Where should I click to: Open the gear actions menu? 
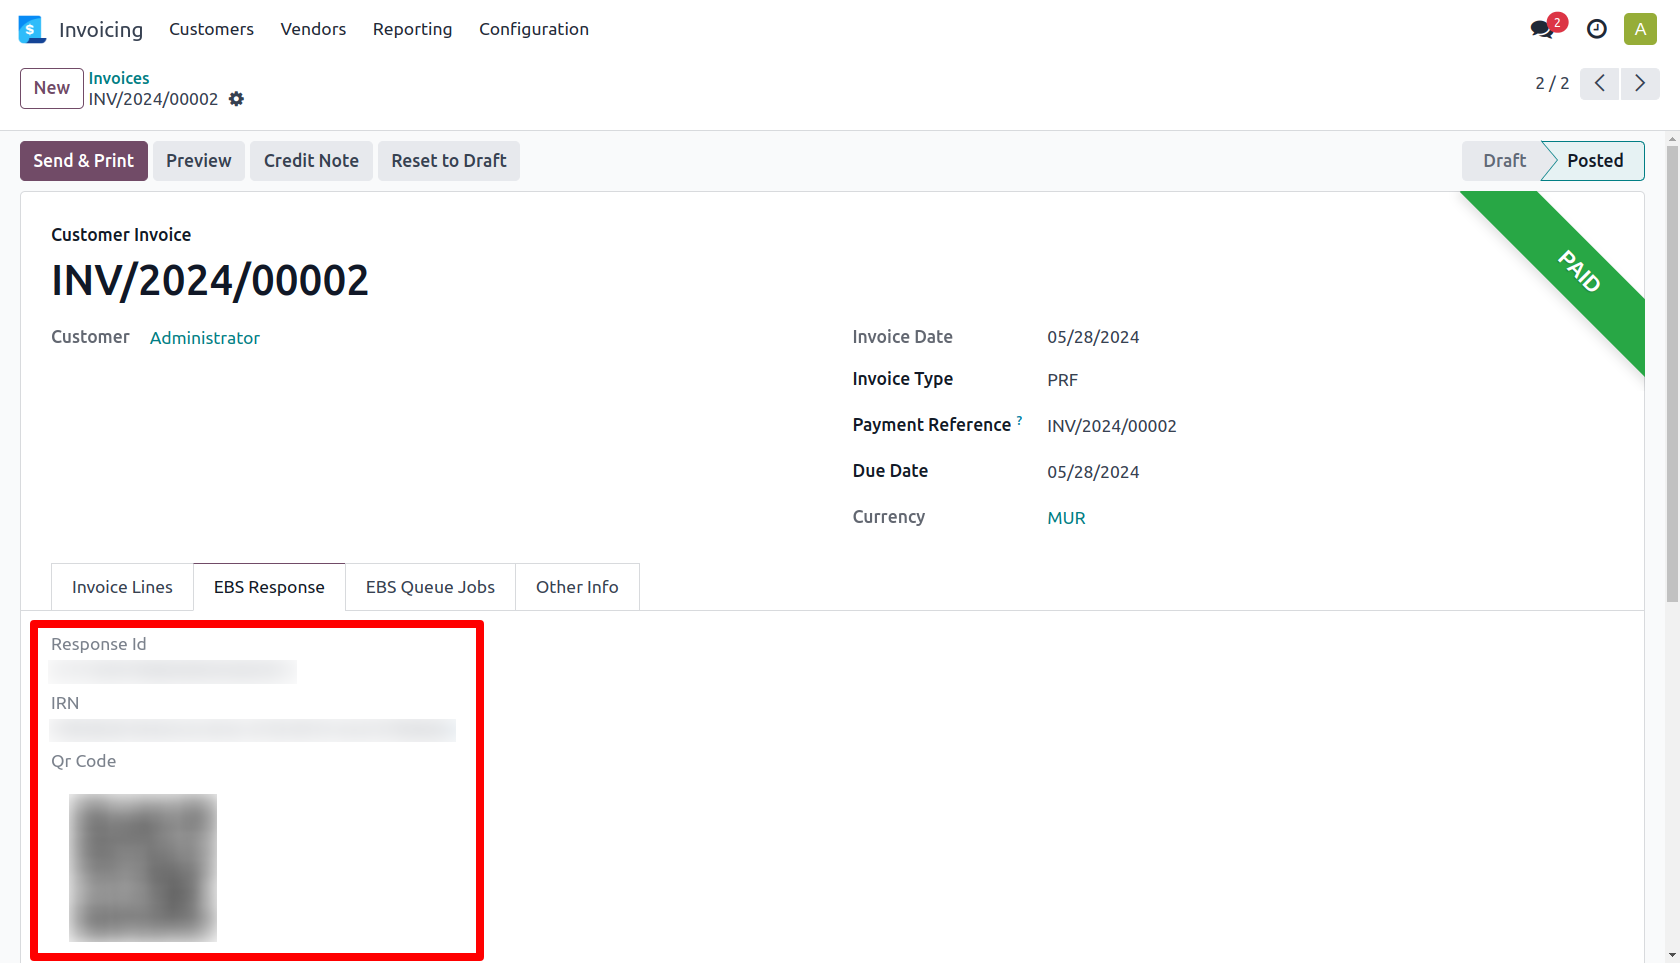pyautogui.click(x=236, y=99)
